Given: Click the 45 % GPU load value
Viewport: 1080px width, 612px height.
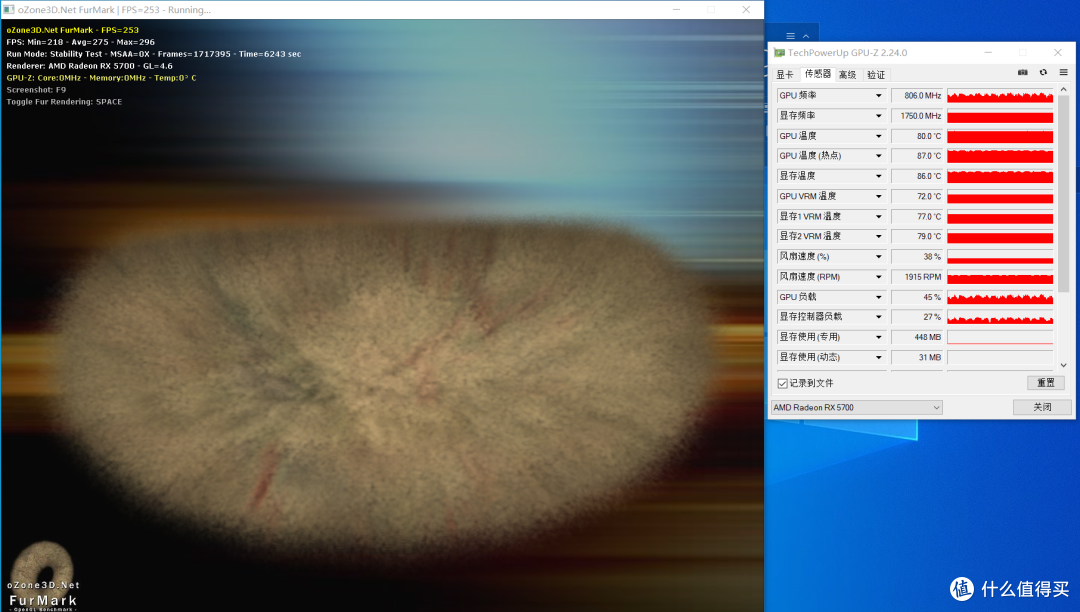Looking at the screenshot, I should pyautogui.click(x=916, y=297).
